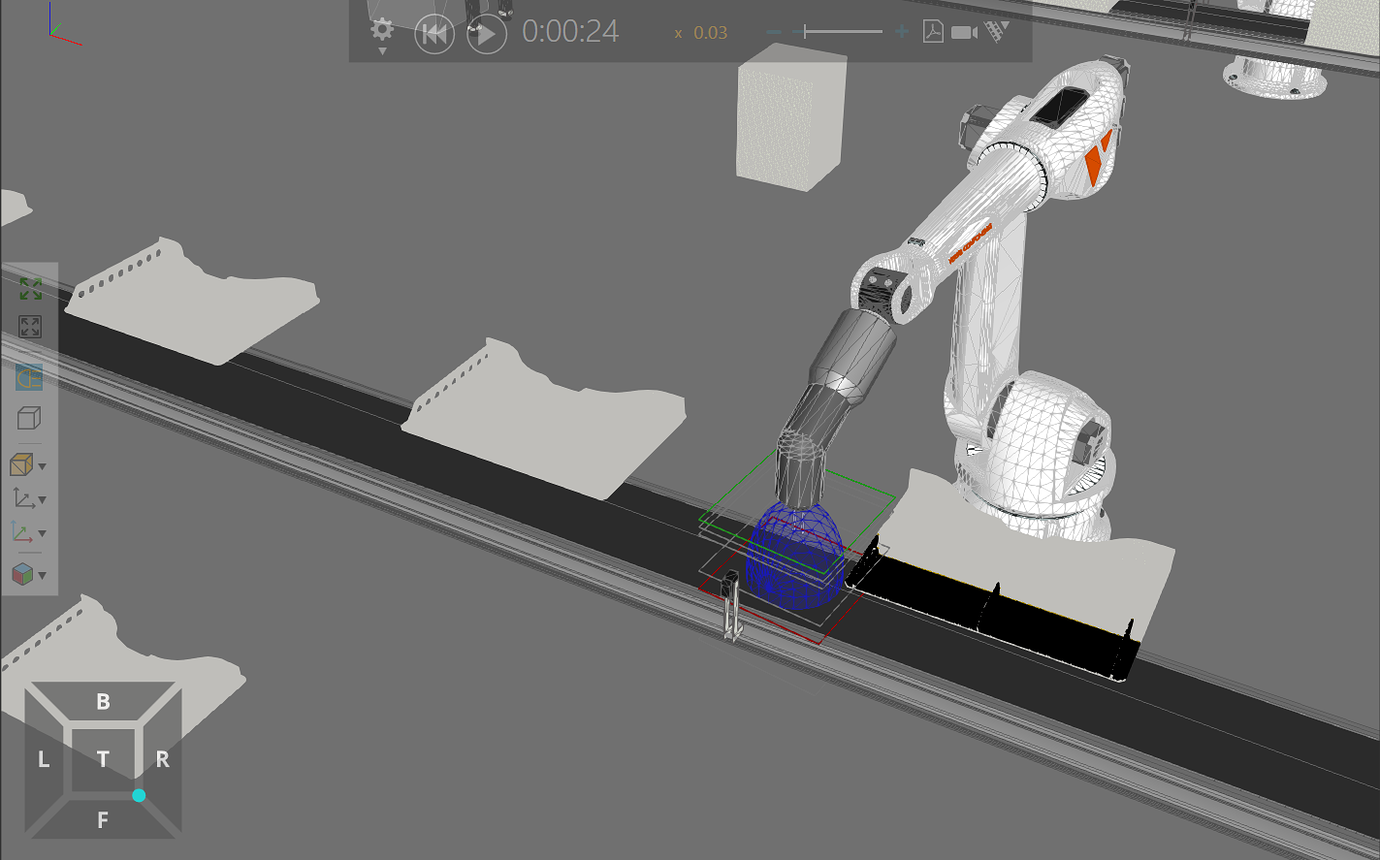This screenshot has width=1380, height=860.
Task: Rewind the simulation to the start
Action: tap(434, 32)
